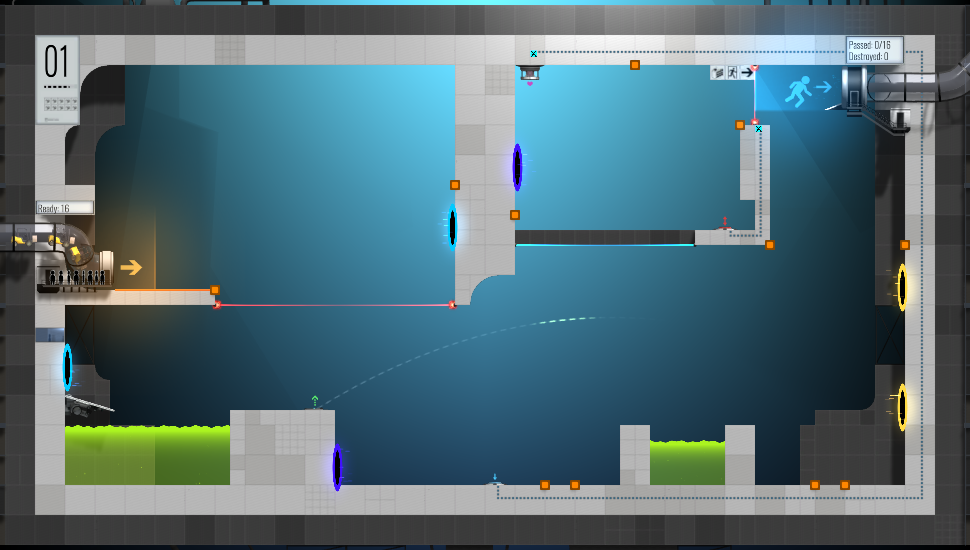Click the left green acid pool
Screen dimensions: 970x550
tap(147, 455)
